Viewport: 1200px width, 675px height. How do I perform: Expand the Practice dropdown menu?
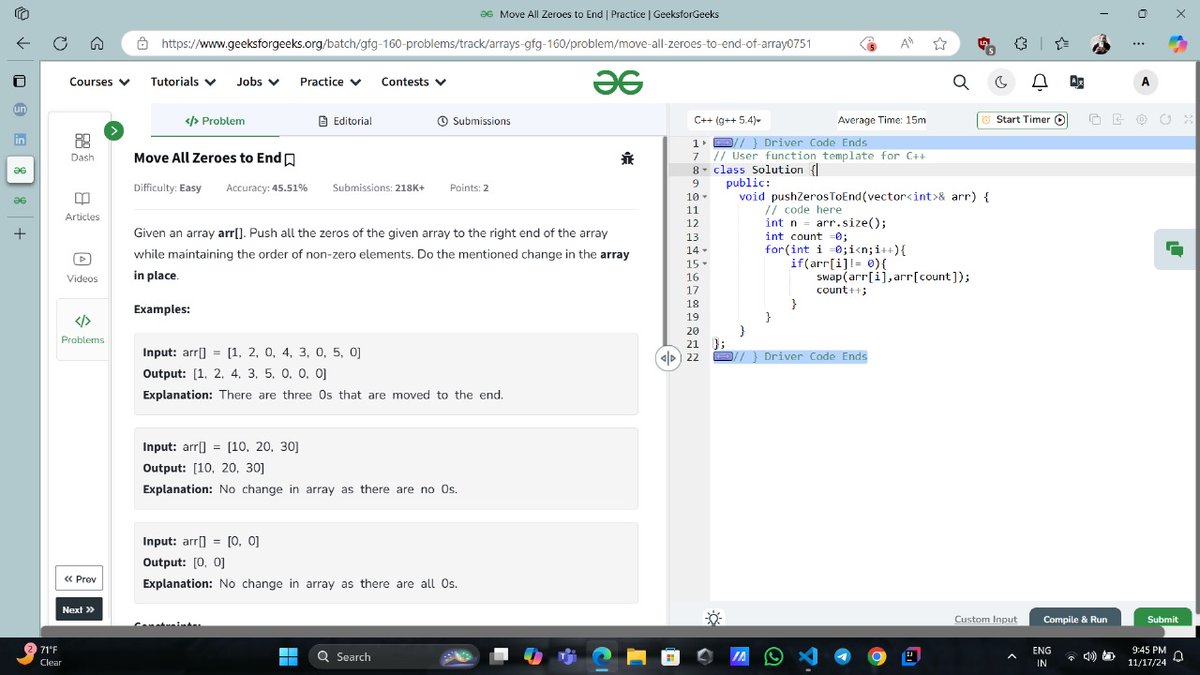pyautogui.click(x=331, y=82)
